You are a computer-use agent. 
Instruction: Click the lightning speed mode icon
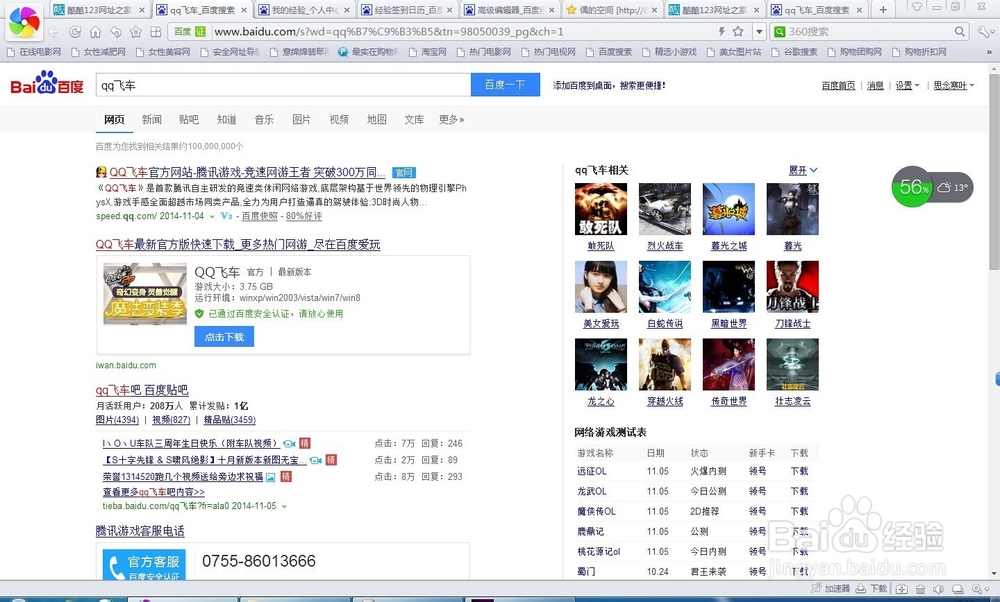pos(721,31)
